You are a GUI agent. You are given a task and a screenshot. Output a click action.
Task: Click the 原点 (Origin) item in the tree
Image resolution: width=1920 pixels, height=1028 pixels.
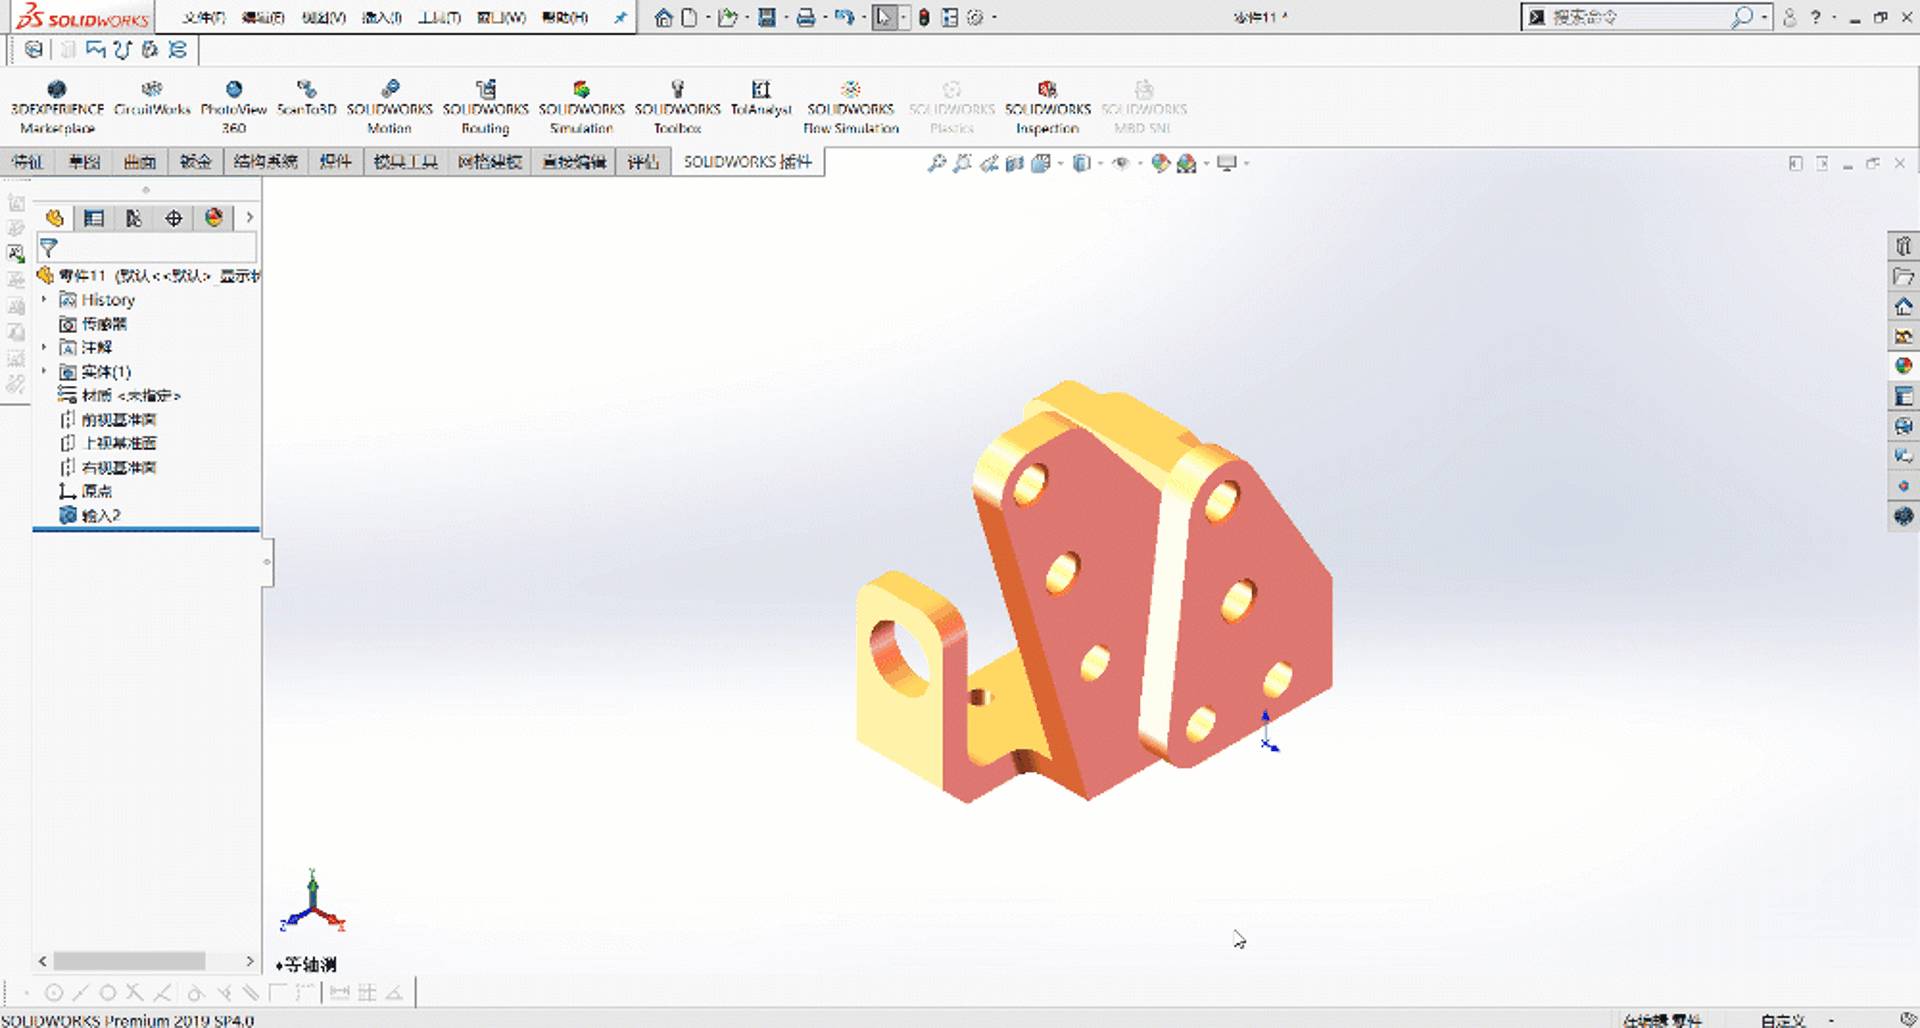95,491
